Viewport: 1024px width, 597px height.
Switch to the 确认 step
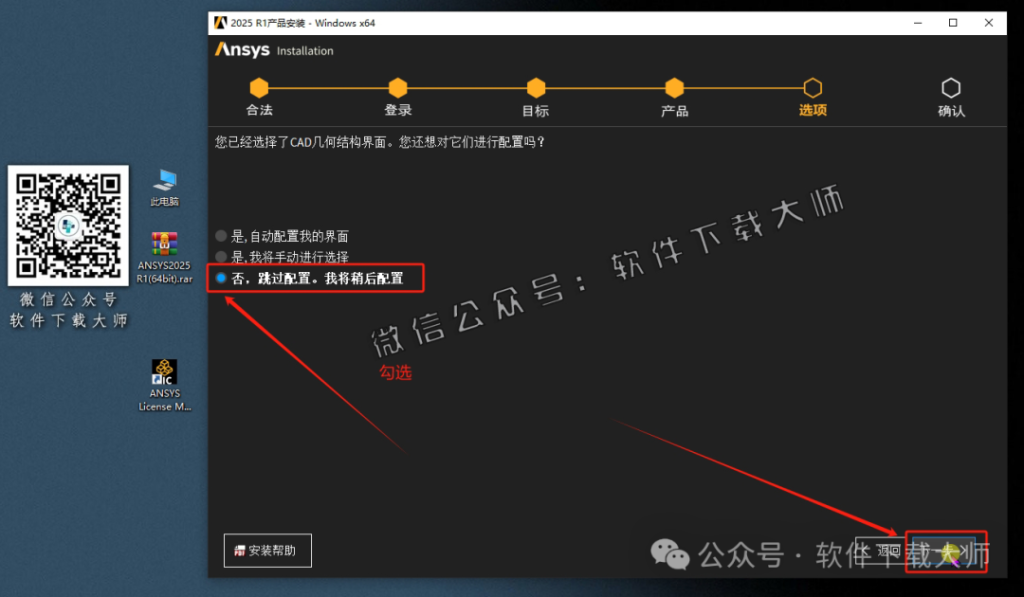[x=950, y=88]
